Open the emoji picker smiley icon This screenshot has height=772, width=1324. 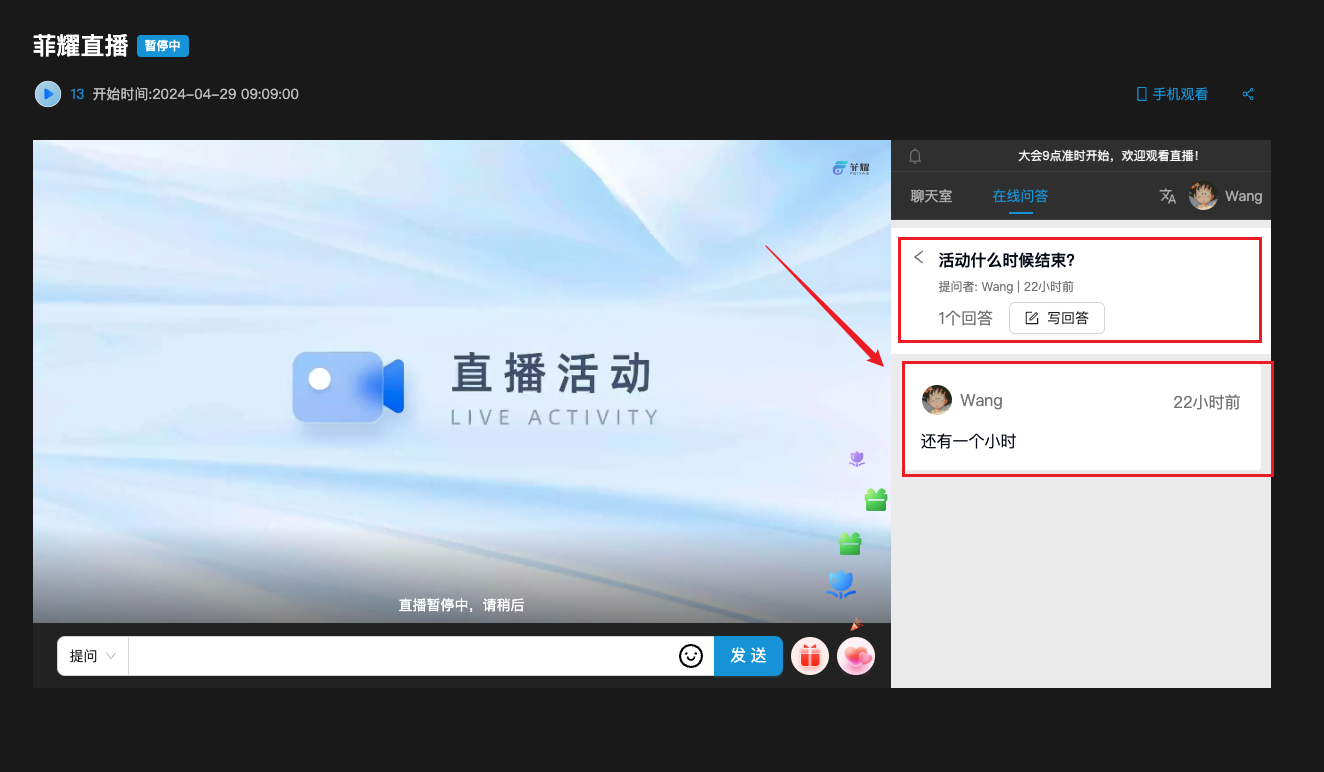point(691,656)
